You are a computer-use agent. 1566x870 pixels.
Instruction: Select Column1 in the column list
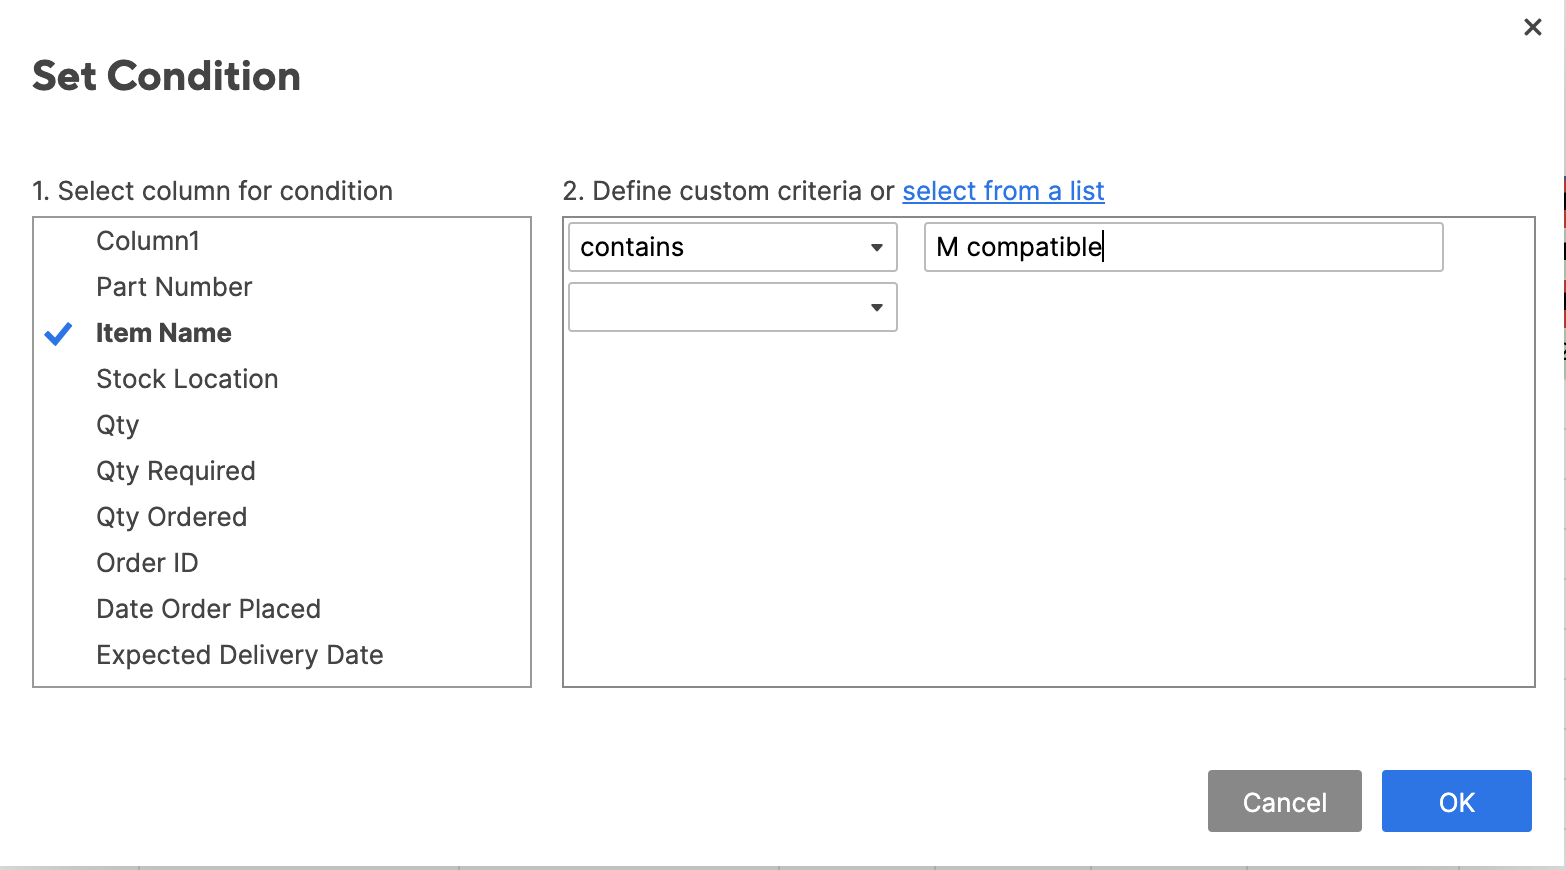tap(148, 241)
